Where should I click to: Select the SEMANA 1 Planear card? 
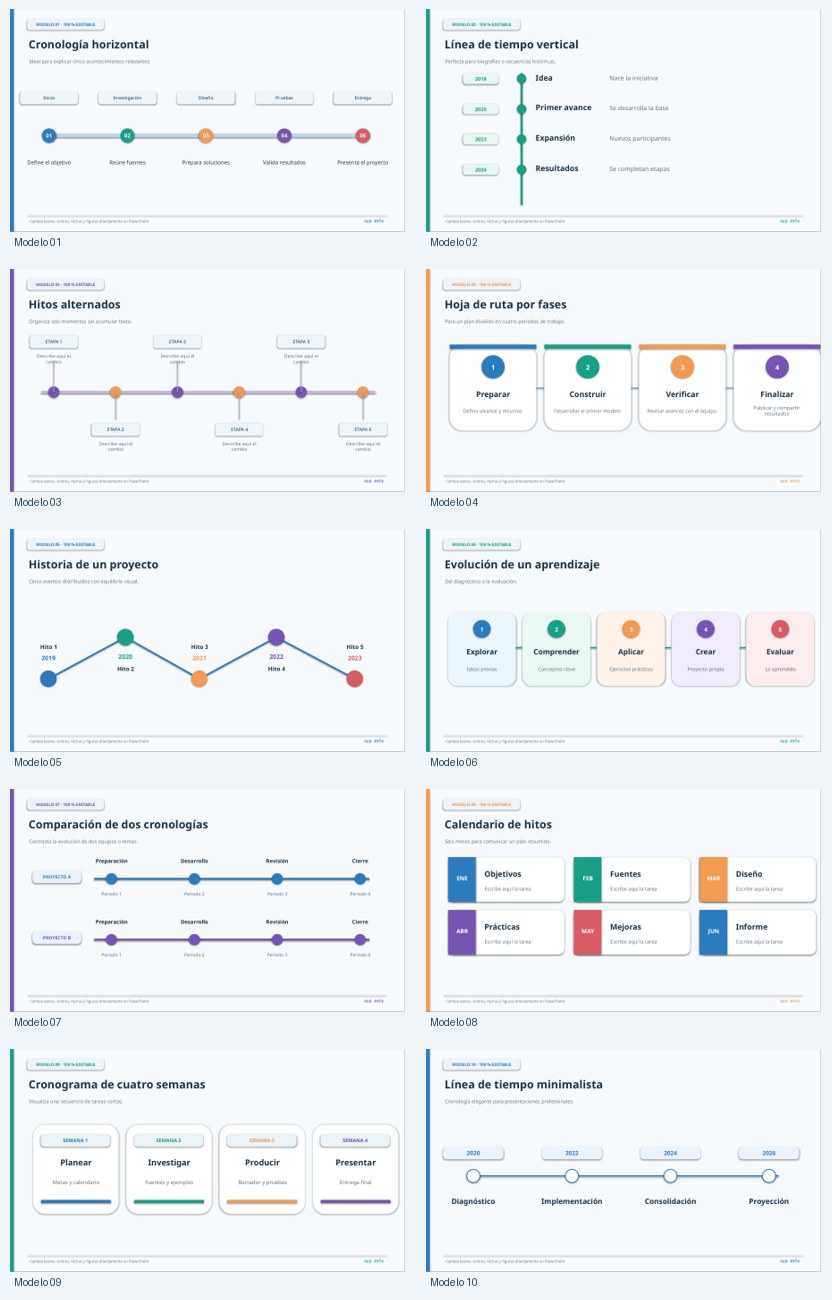pyautogui.click(x=76, y=1170)
